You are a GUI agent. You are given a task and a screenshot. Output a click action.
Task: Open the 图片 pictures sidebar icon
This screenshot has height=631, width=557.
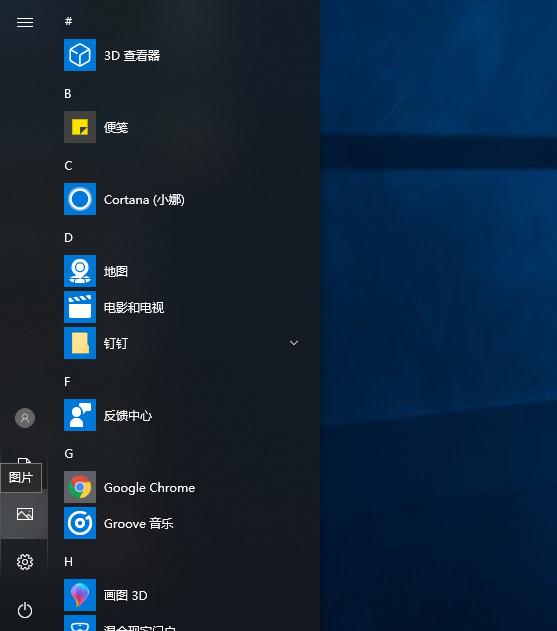click(x=25, y=514)
